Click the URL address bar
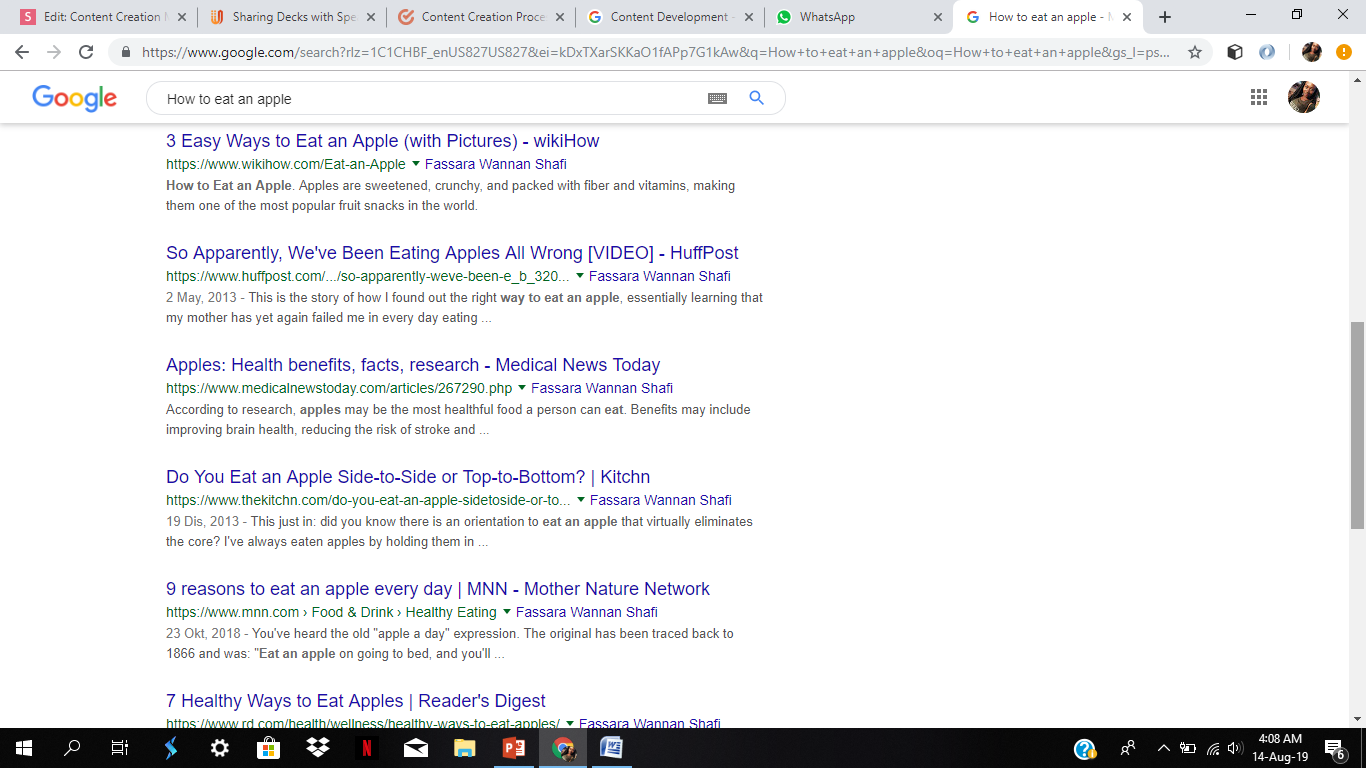 [x=655, y=53]
